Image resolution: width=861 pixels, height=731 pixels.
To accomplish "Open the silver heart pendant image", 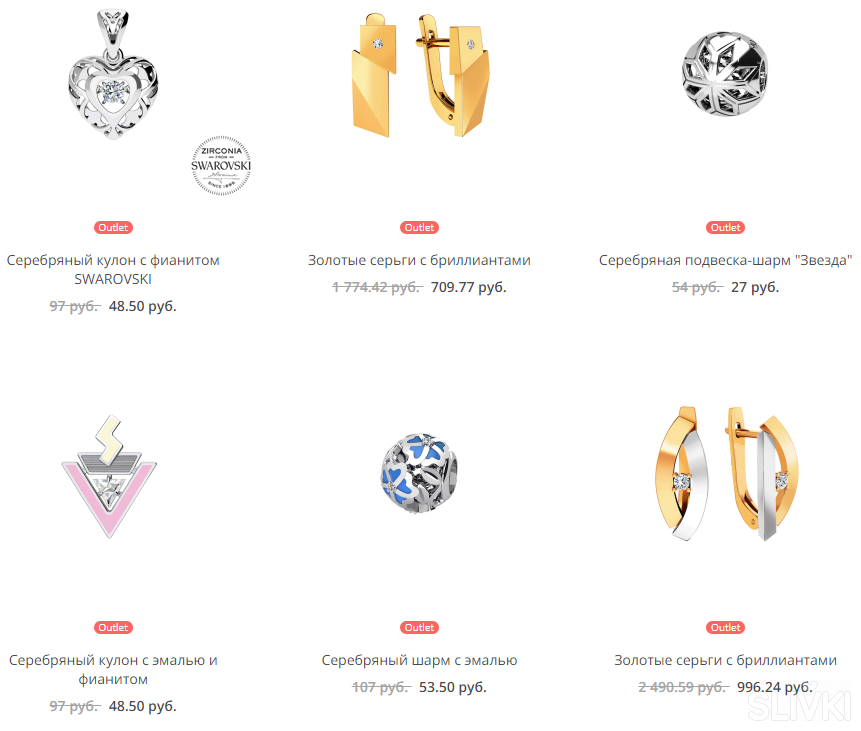I will click(x=113, y=74).
